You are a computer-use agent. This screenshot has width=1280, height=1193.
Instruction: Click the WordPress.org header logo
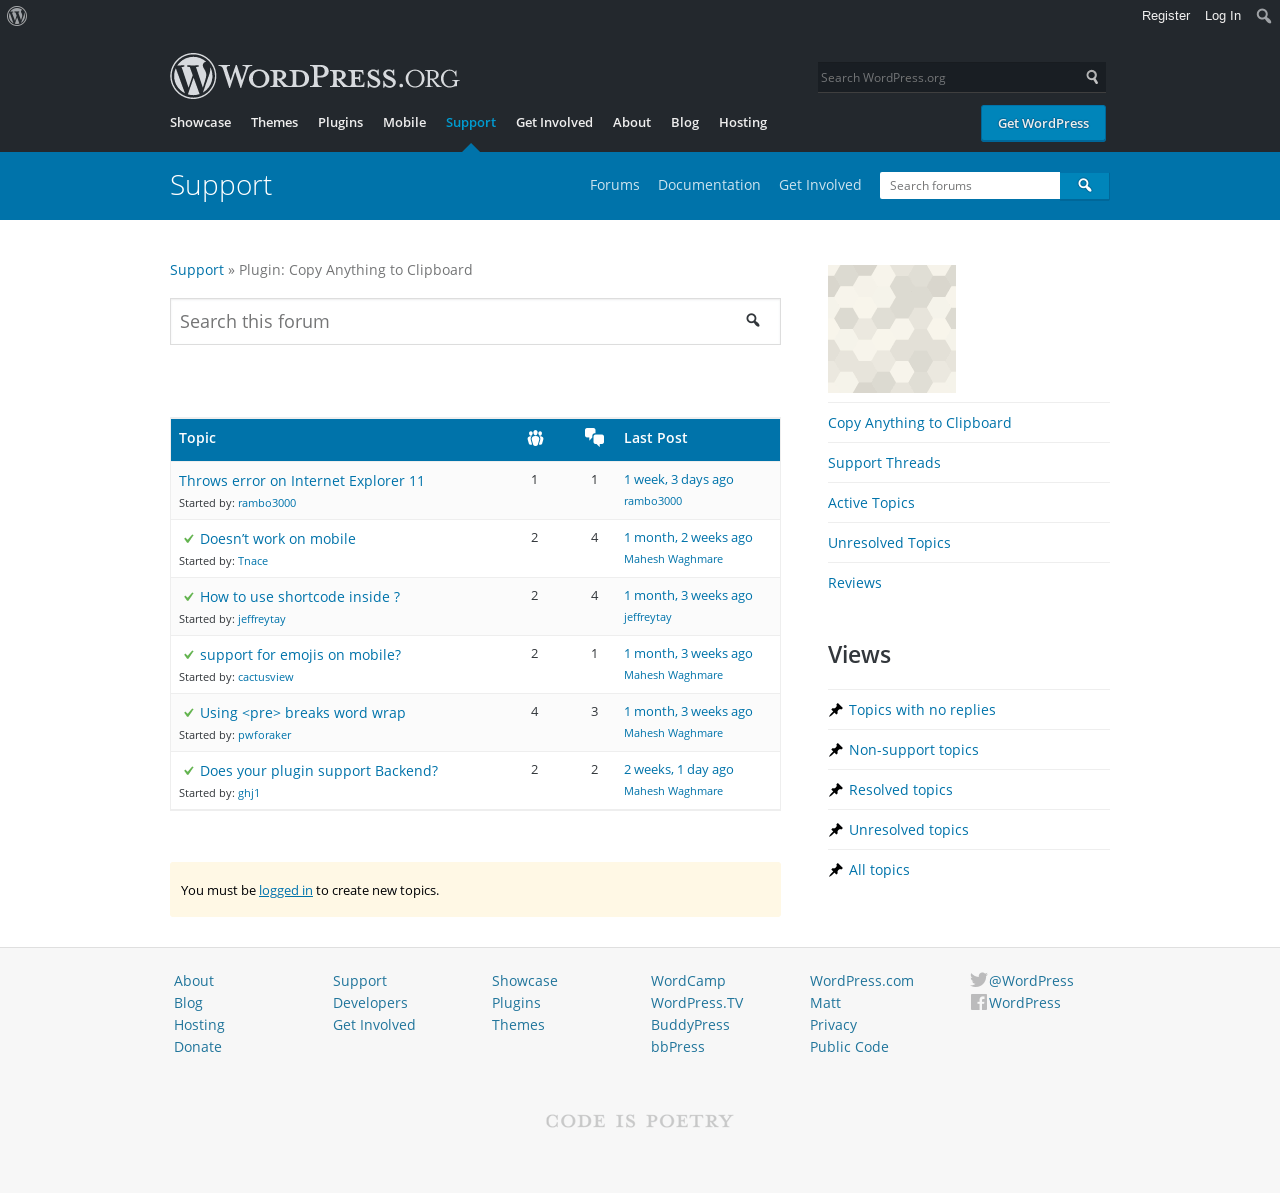click(x=314, y=76)
